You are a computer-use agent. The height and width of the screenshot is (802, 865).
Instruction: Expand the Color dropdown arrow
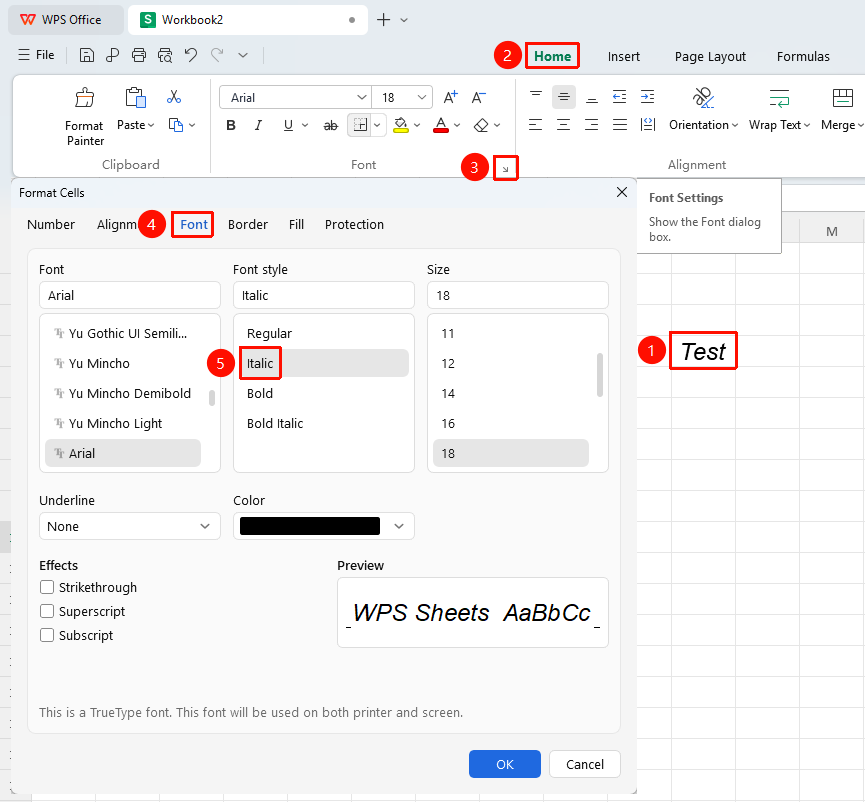(x=399, y=526)
